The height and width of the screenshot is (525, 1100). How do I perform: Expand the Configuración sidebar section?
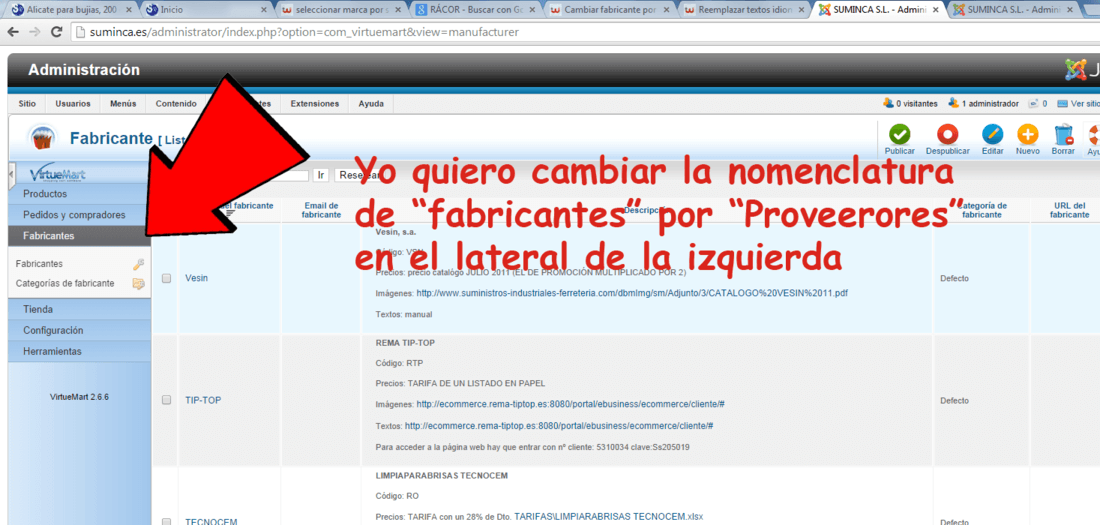point(80,330)
